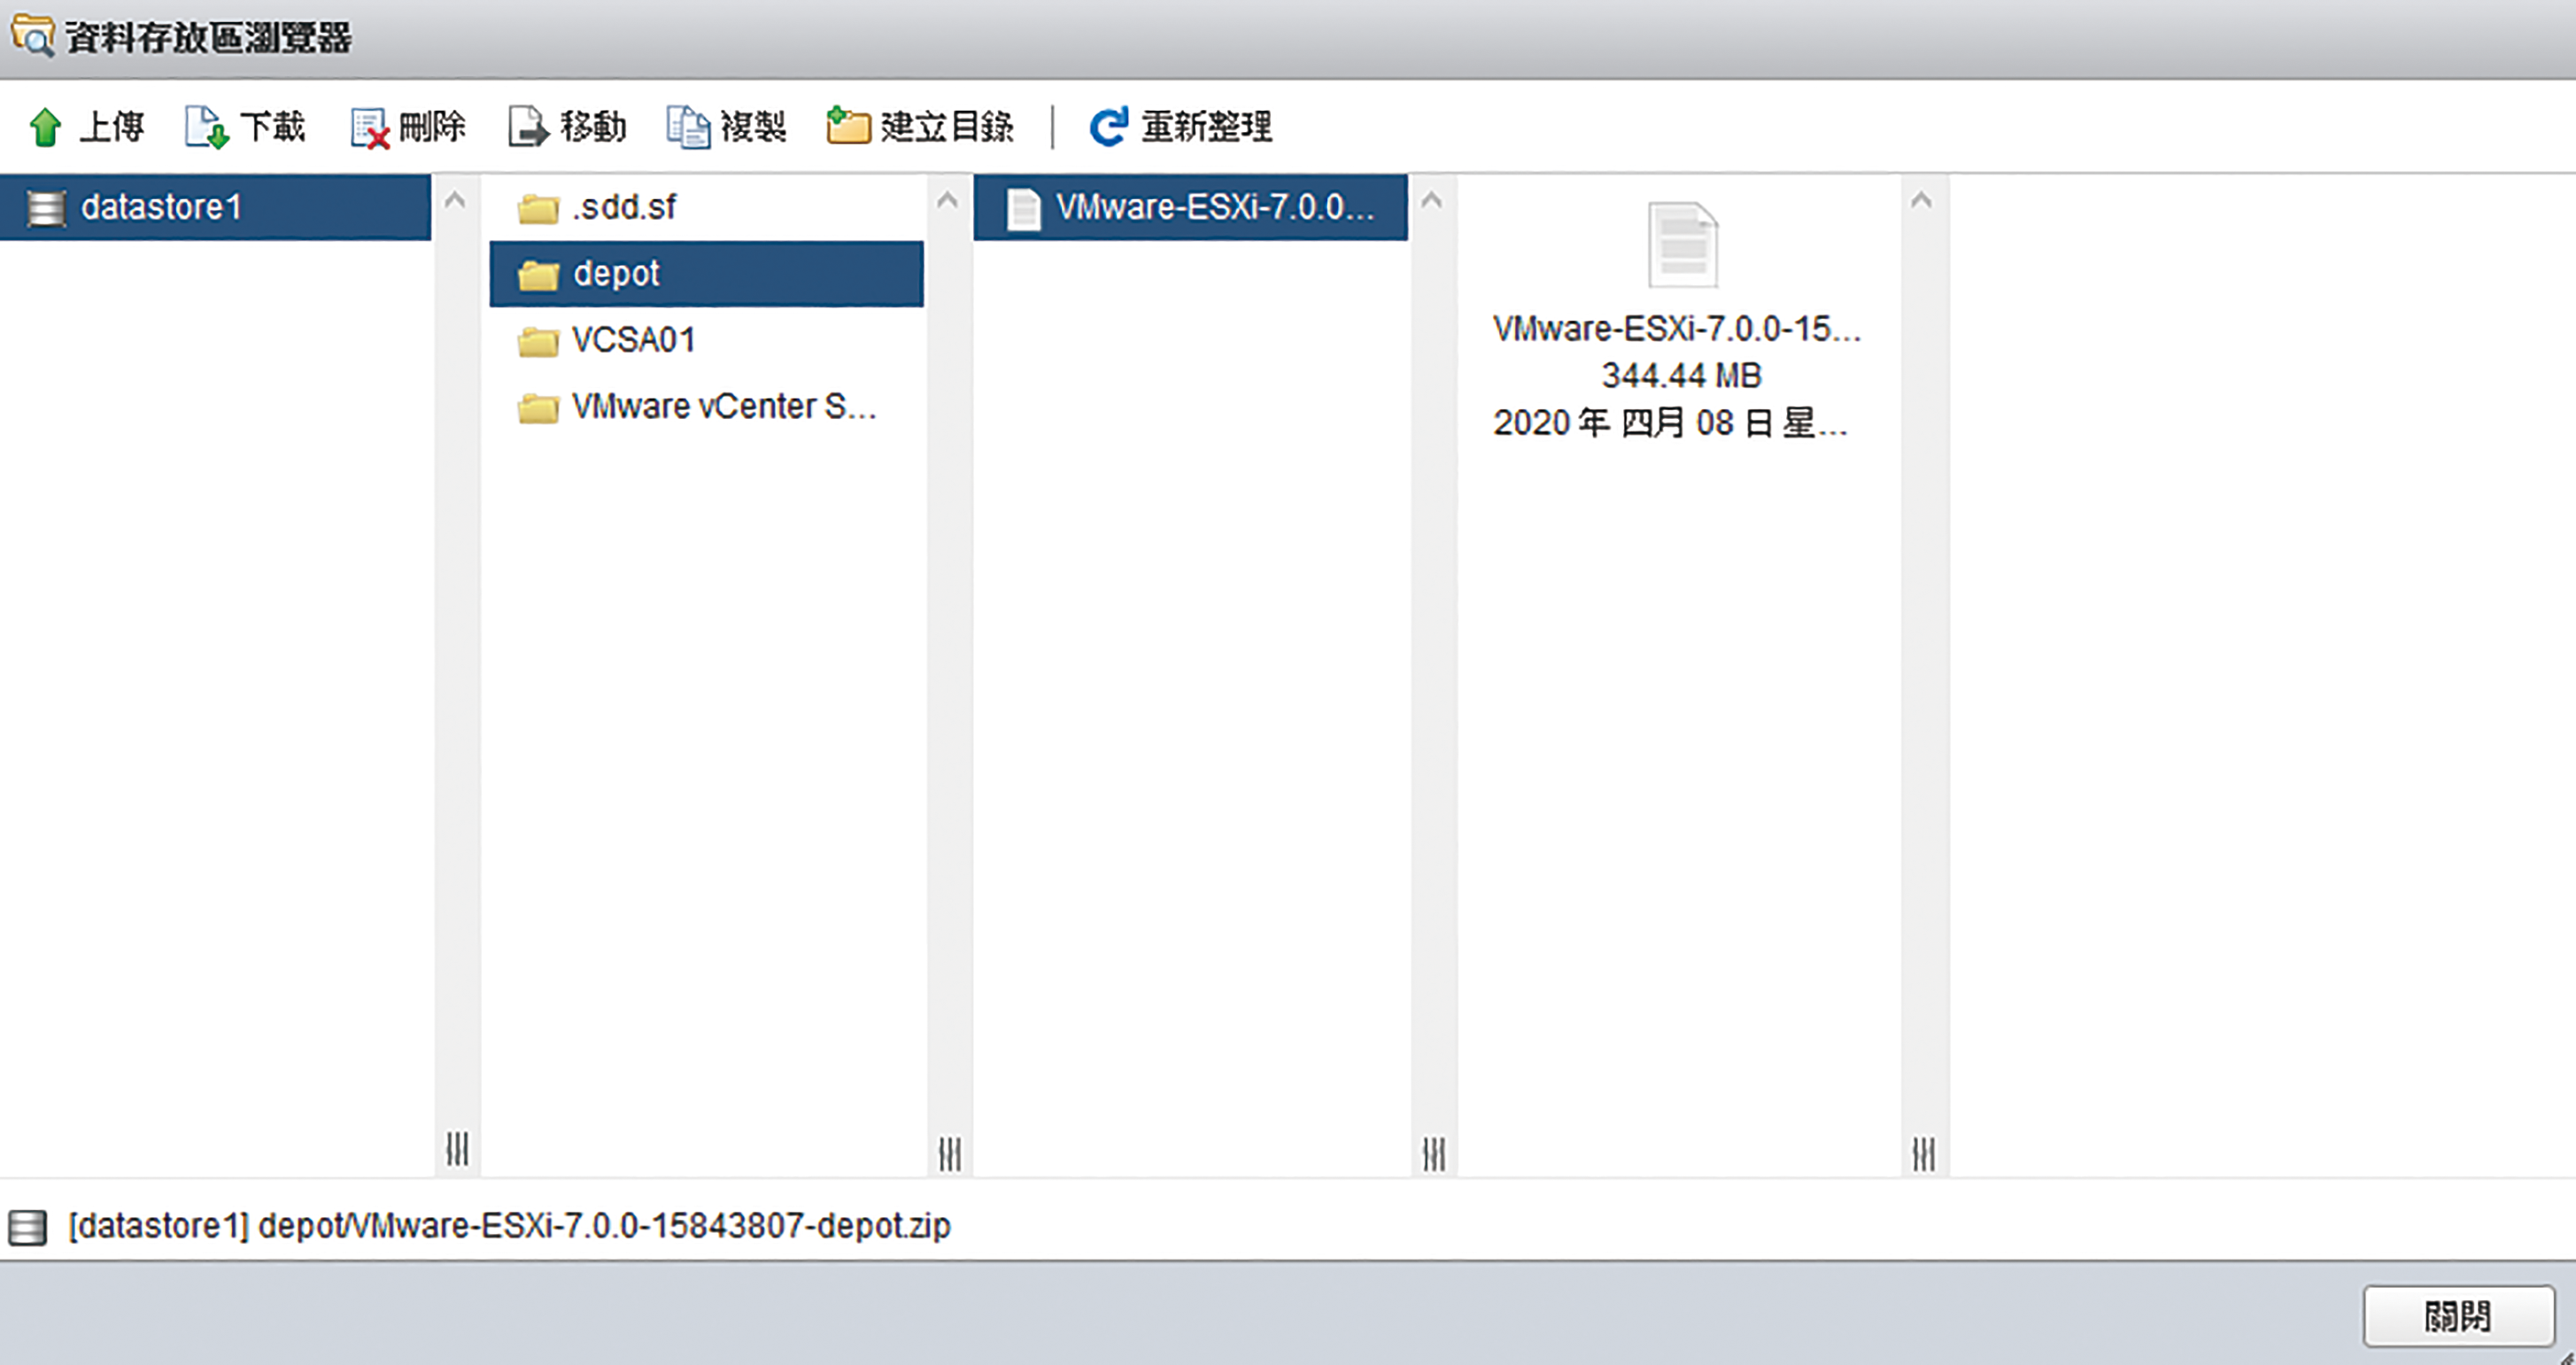
Task: Click scroll-up arrow of file details column
Action: 1921,200
